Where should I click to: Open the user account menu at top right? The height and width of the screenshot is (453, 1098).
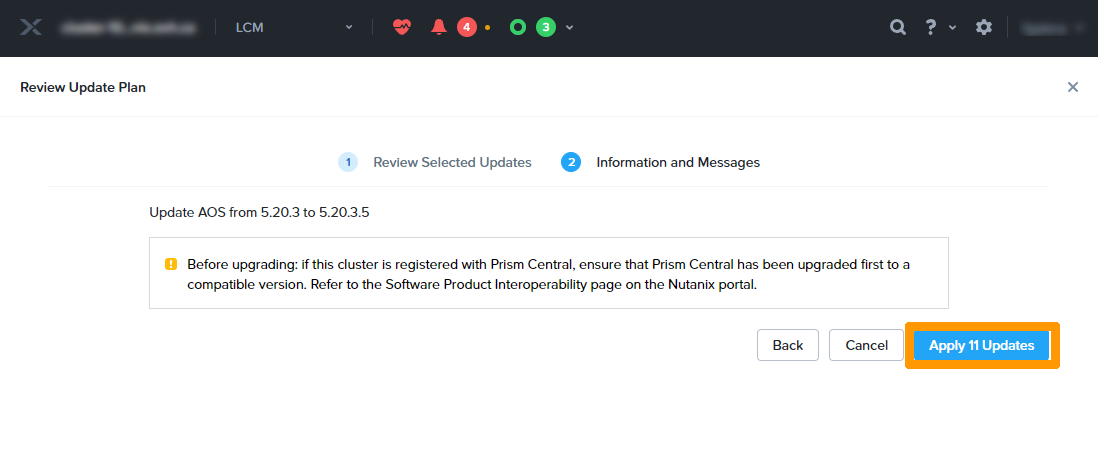pos(1052,28)
